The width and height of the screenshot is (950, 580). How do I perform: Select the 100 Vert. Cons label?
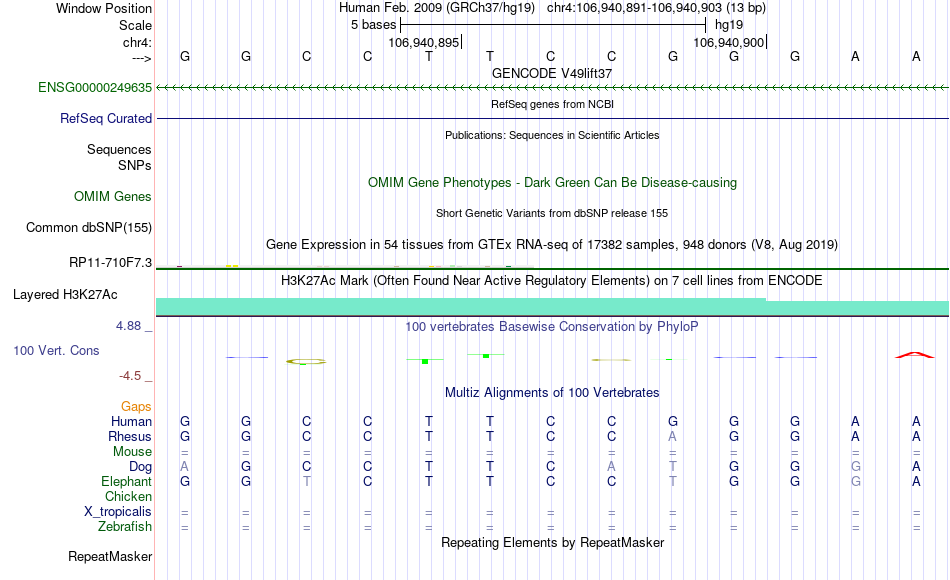coord(56,350)
